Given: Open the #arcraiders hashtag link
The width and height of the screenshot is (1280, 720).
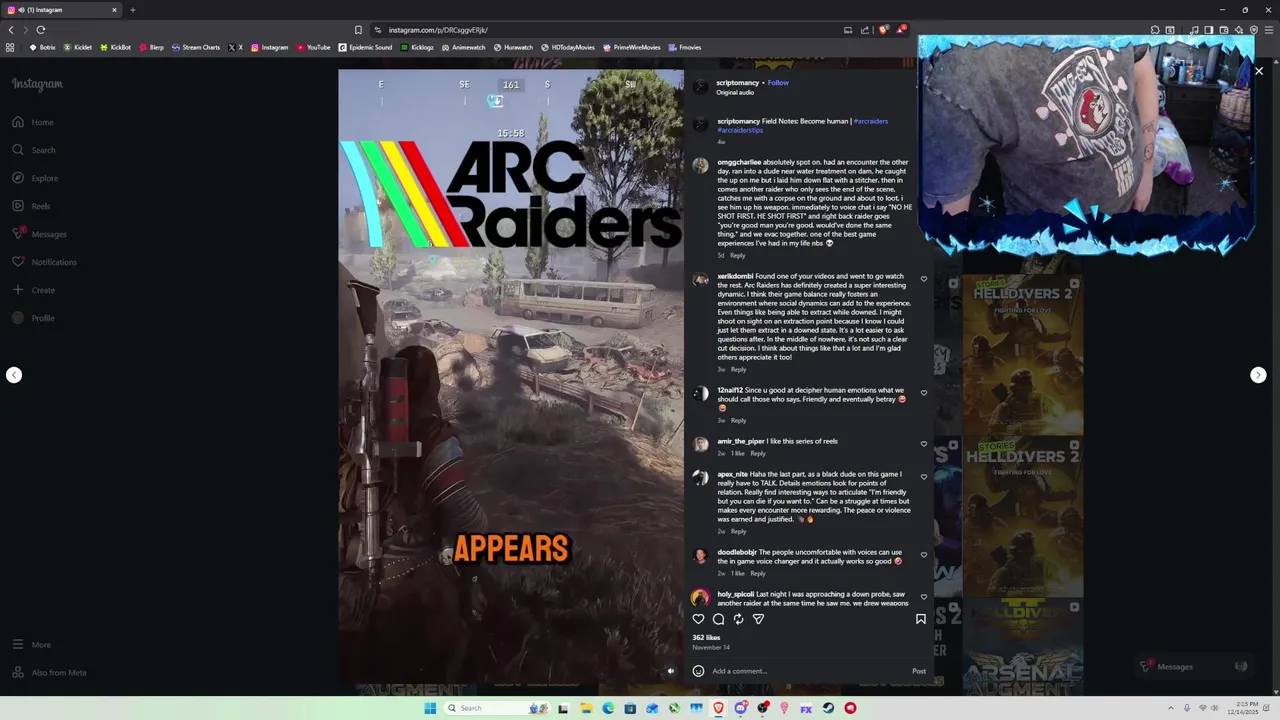Looking at the screenshot, I should coord(870,121).
